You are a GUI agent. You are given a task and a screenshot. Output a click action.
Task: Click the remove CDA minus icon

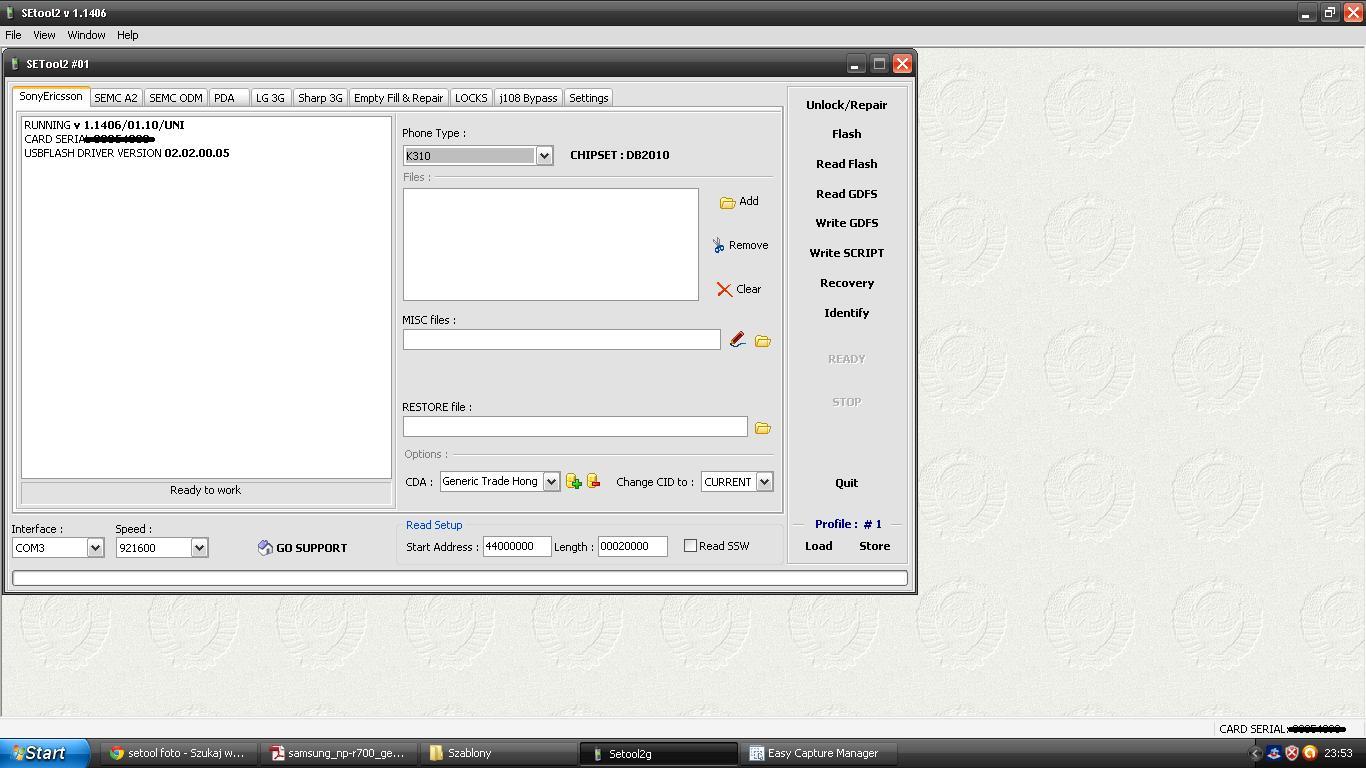click(594, 481)
